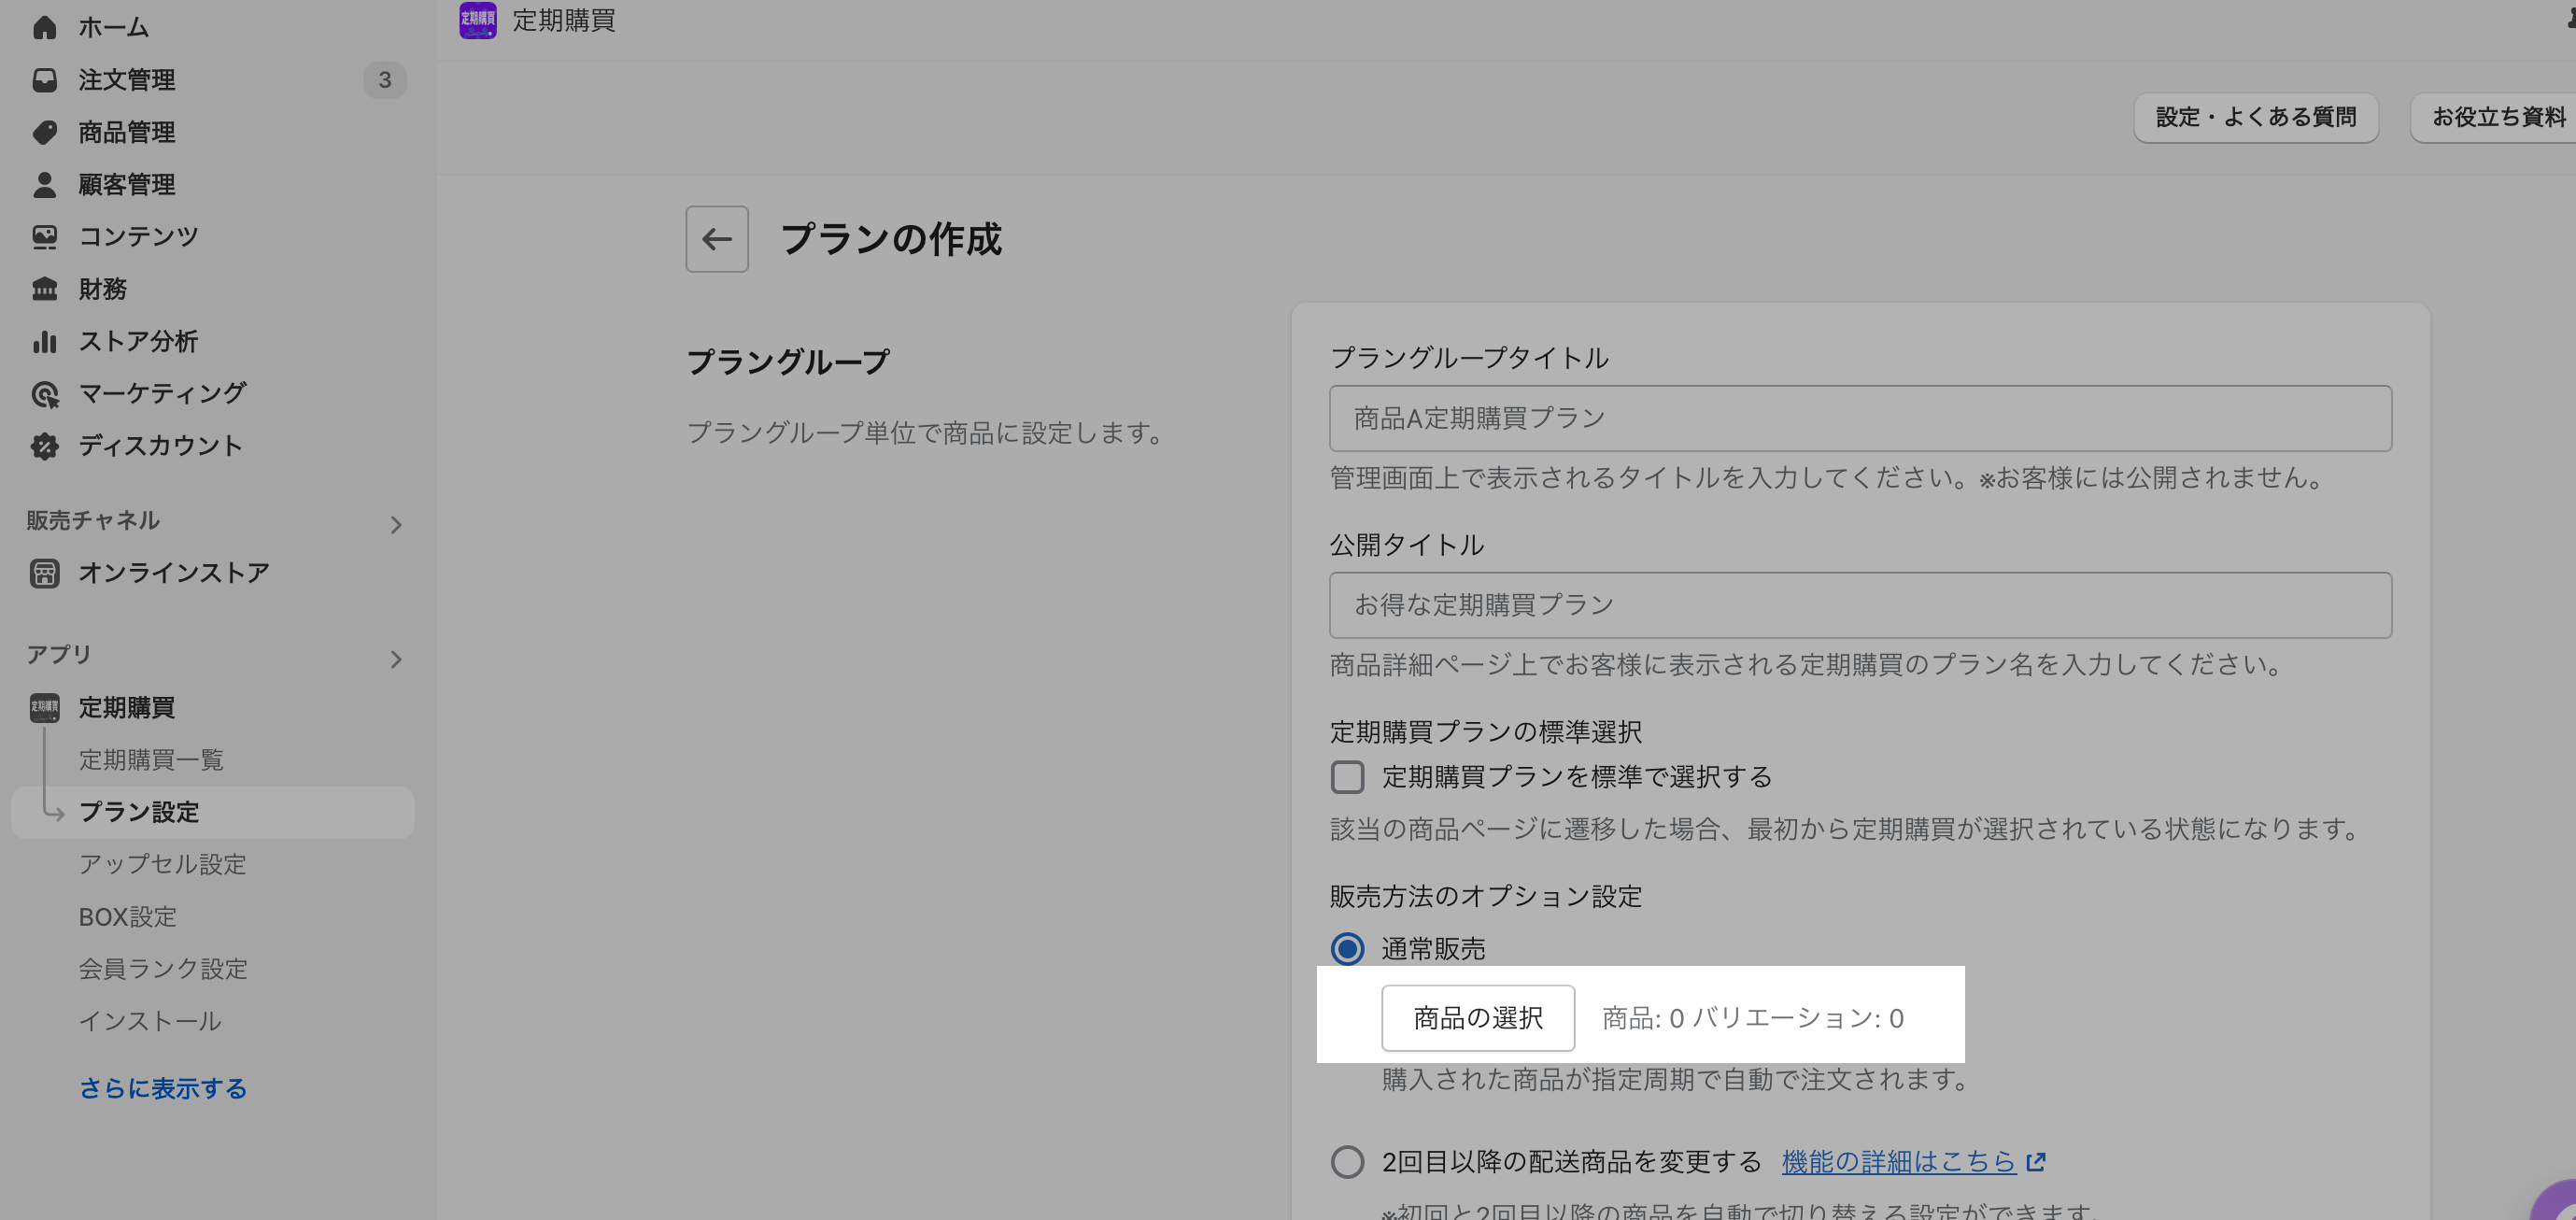This screenshot has width=2576, height=1220.
Task: Enable 定期購買プランを標準で選択する checkbox
Action: 1347,777
